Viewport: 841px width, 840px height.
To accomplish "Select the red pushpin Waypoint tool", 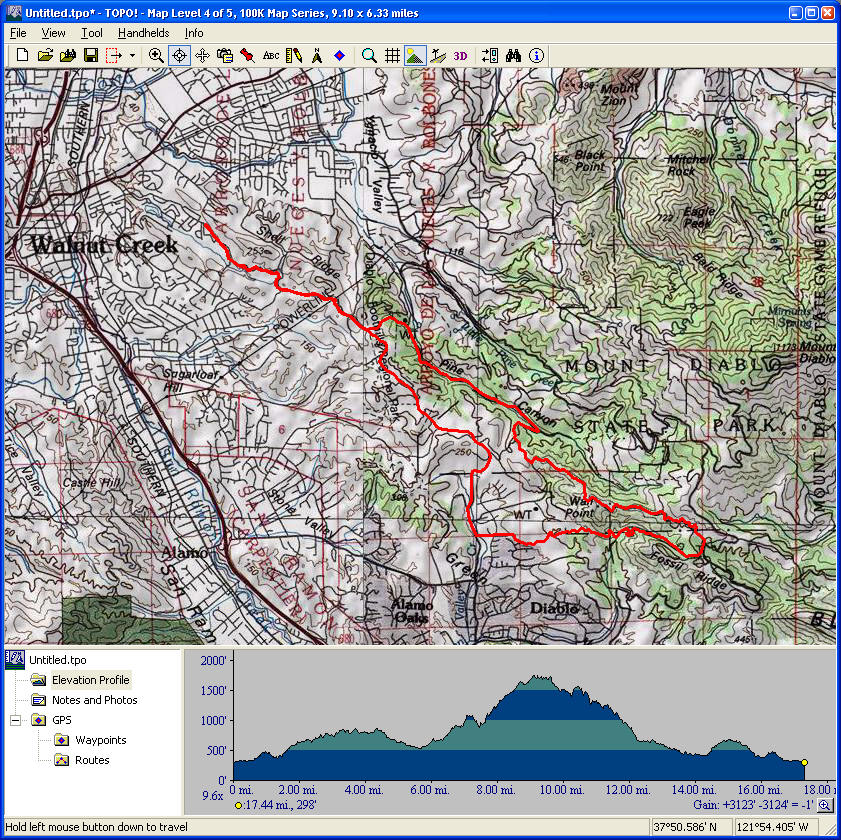I will pyautogui.click(x=247, y=56).
